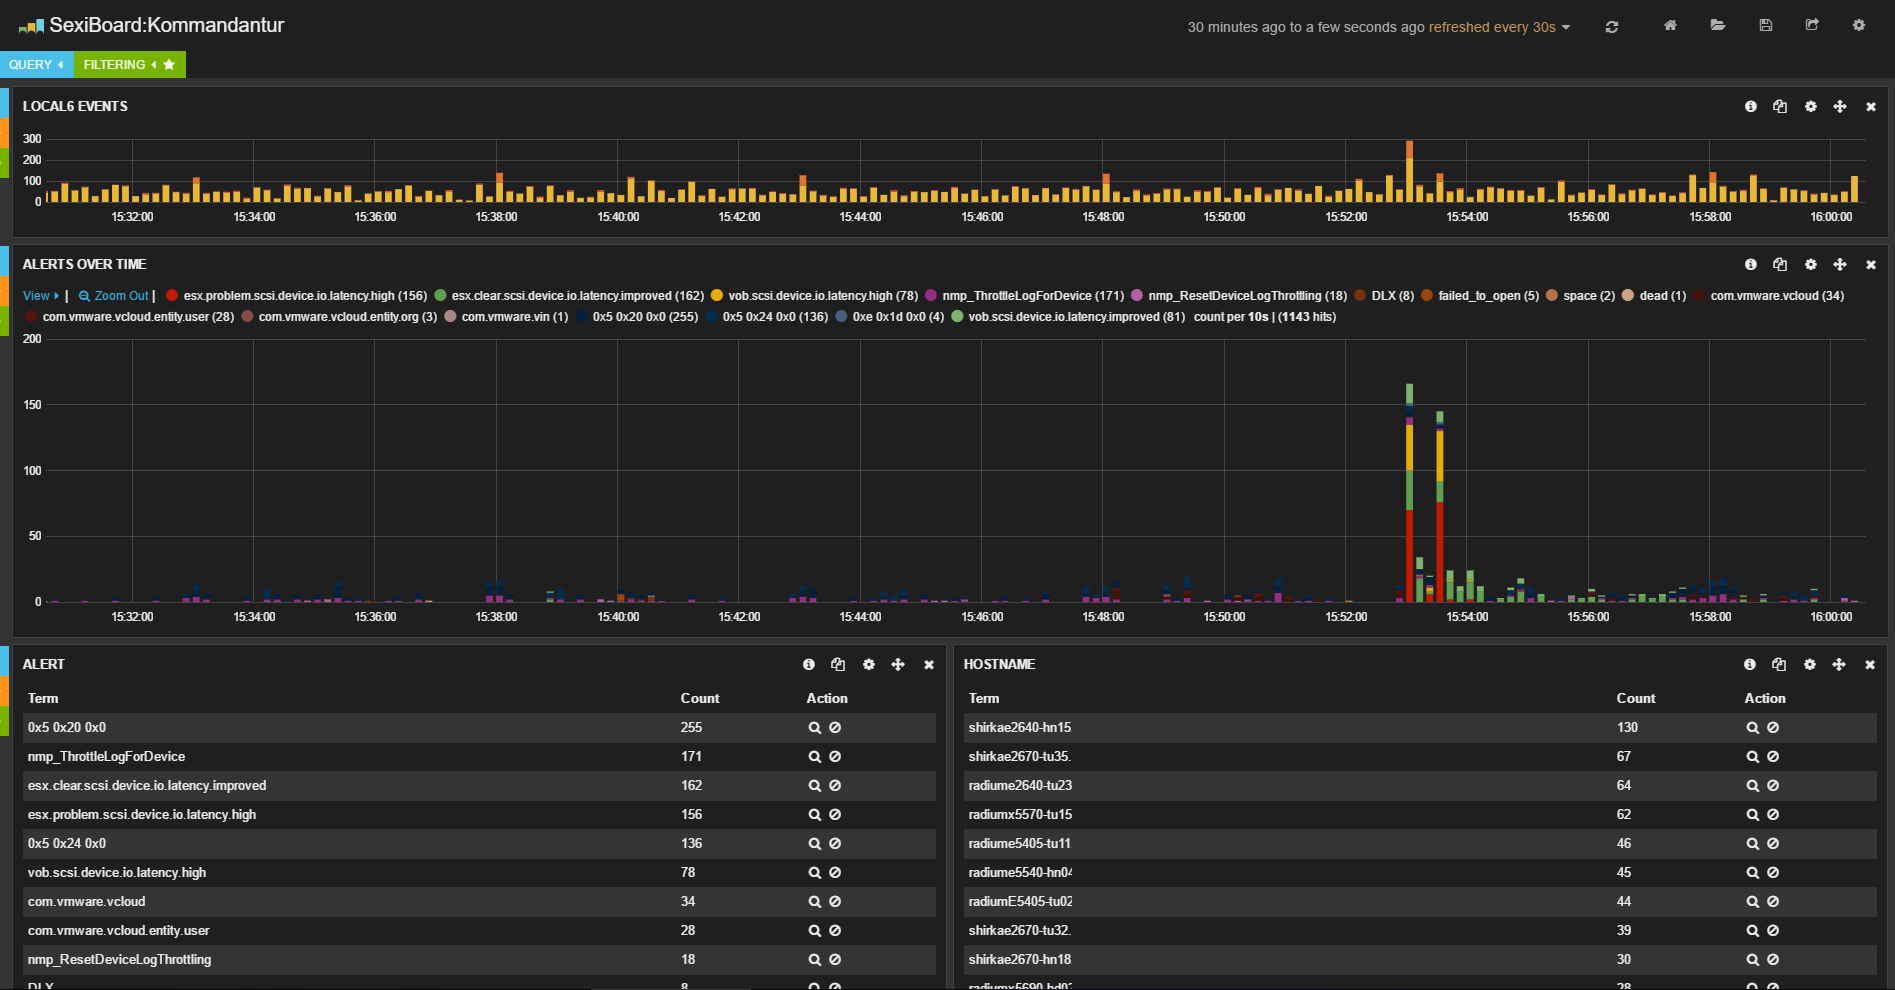The height and width of the screenshot is (990, 1895).
Task: Toggle esx.clear.scsi.device.io.latency.improved legend series
Action: [x=577, y=296]
